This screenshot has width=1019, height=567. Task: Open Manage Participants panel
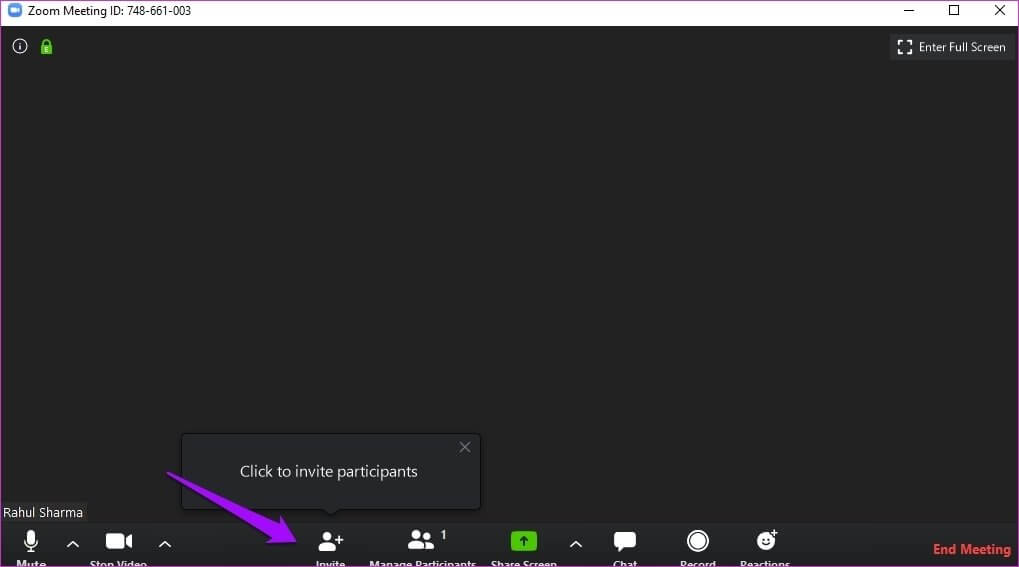tap(422, 546)
